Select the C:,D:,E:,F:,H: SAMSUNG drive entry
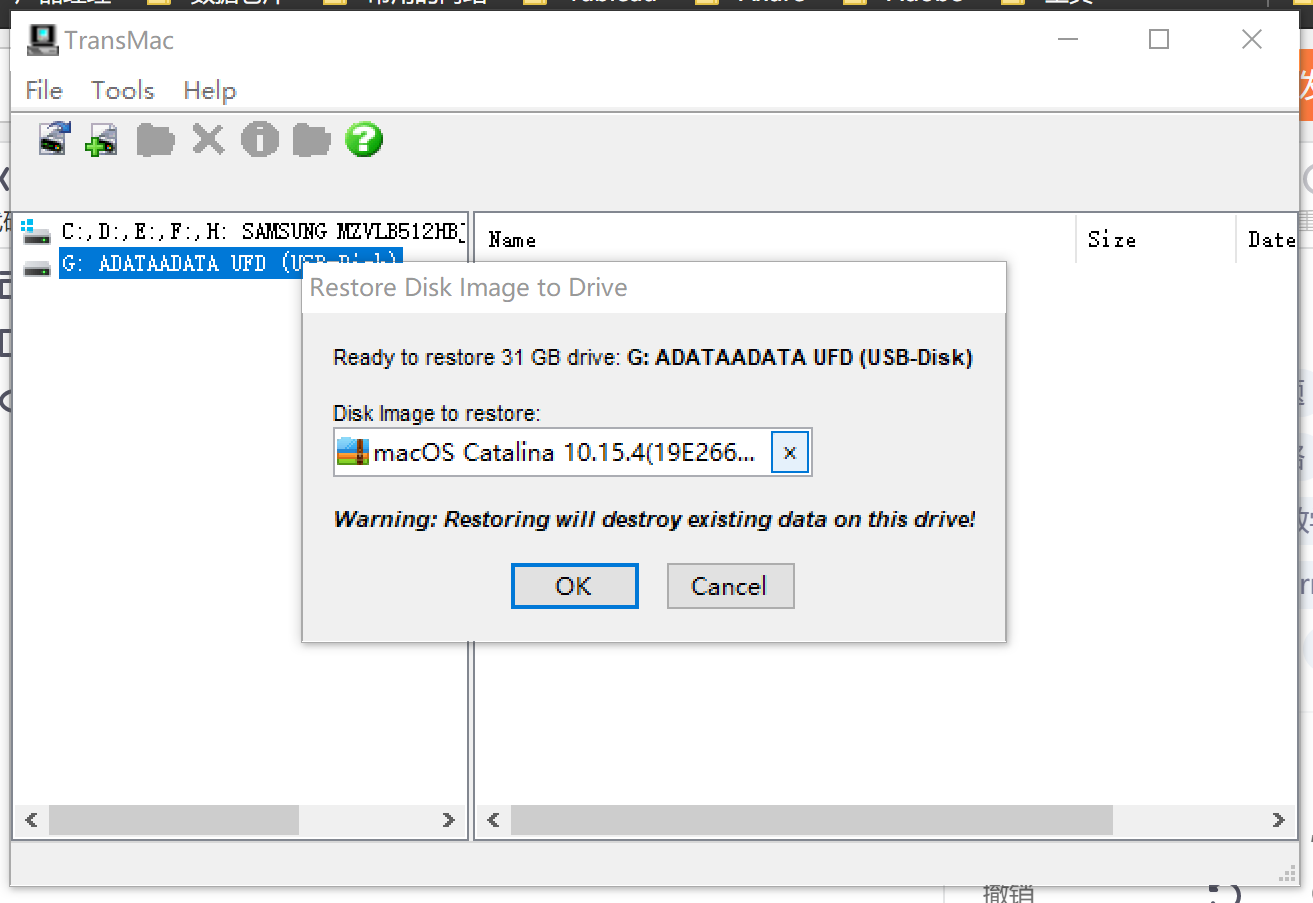The height and width of the screenshot is (903, 1313). coord(264,232)
